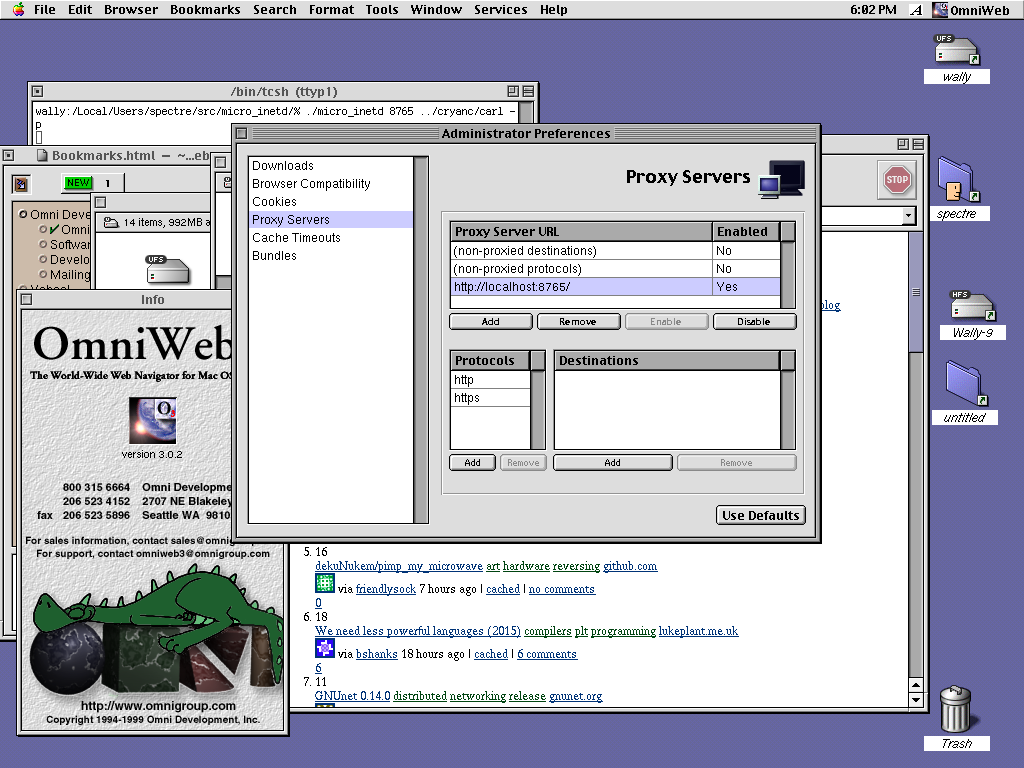Click Add under Protocols list
Screen dimensions: 1024x768
(x=472, y=462)
